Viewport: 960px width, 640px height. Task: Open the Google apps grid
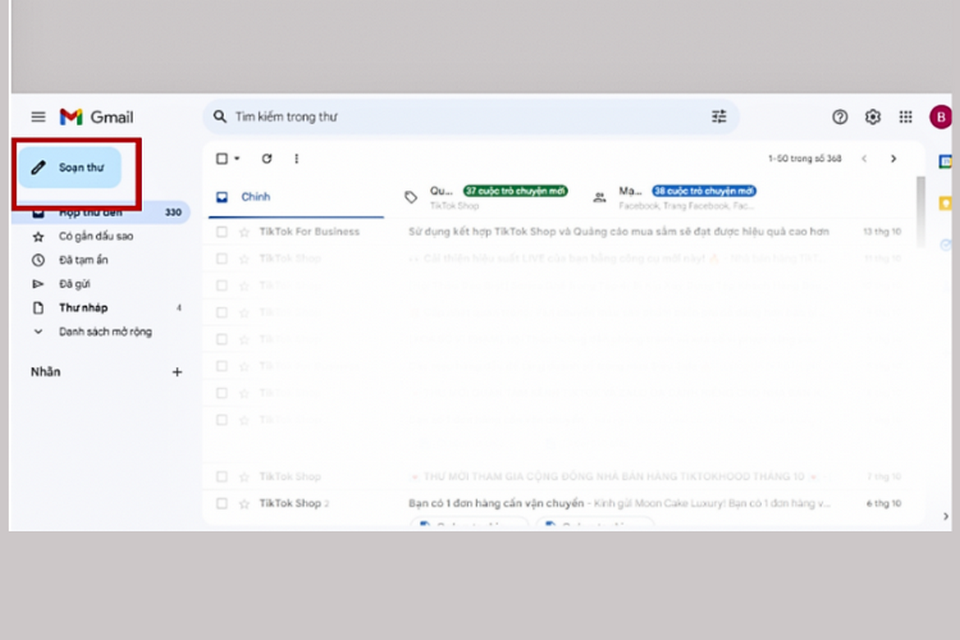906,117
